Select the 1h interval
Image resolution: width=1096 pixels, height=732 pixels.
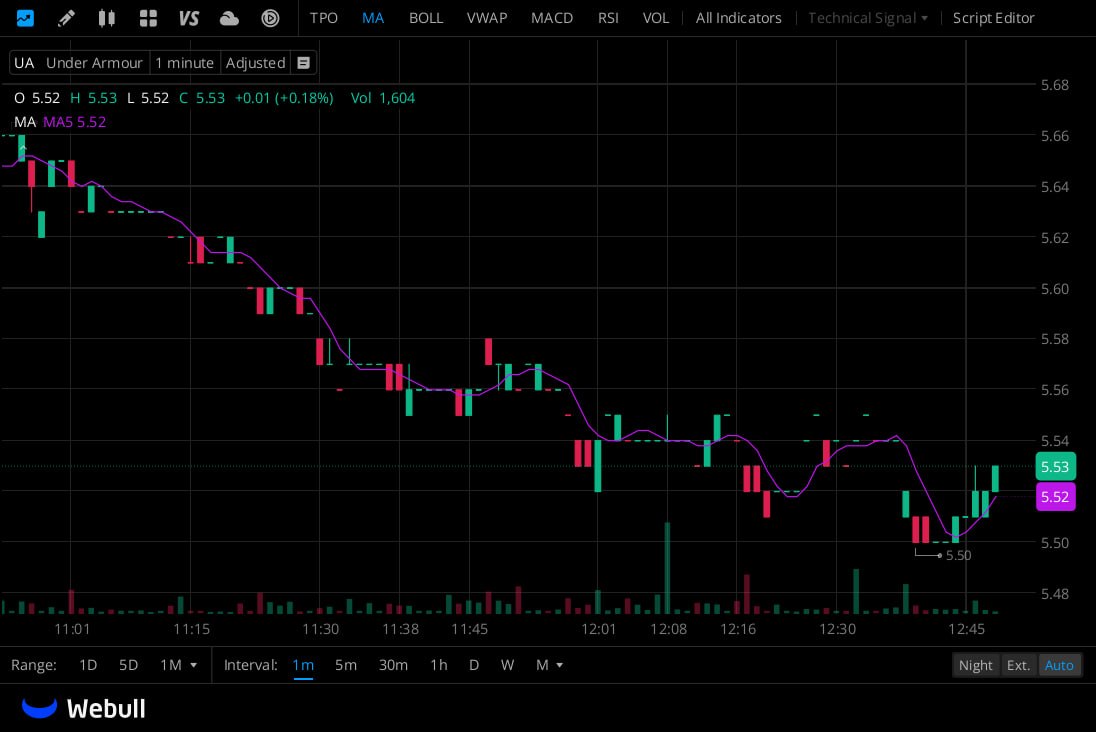[439, 665]
